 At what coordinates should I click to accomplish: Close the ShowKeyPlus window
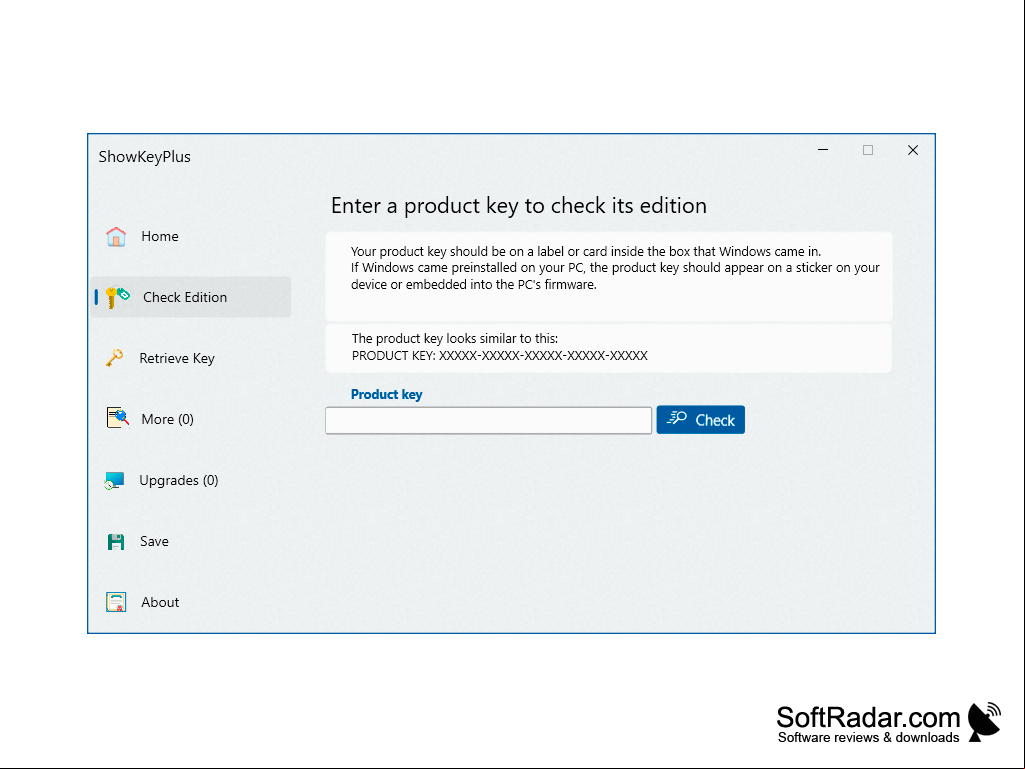[913, 150]
